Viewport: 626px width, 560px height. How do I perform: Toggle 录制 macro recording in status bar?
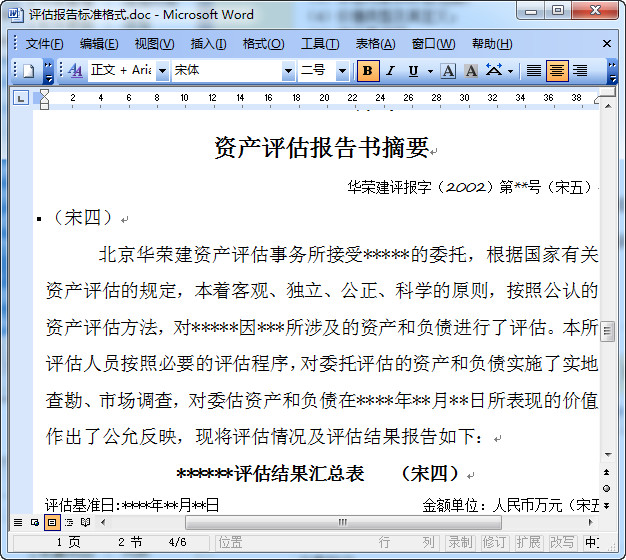click(x=460, y=542)
